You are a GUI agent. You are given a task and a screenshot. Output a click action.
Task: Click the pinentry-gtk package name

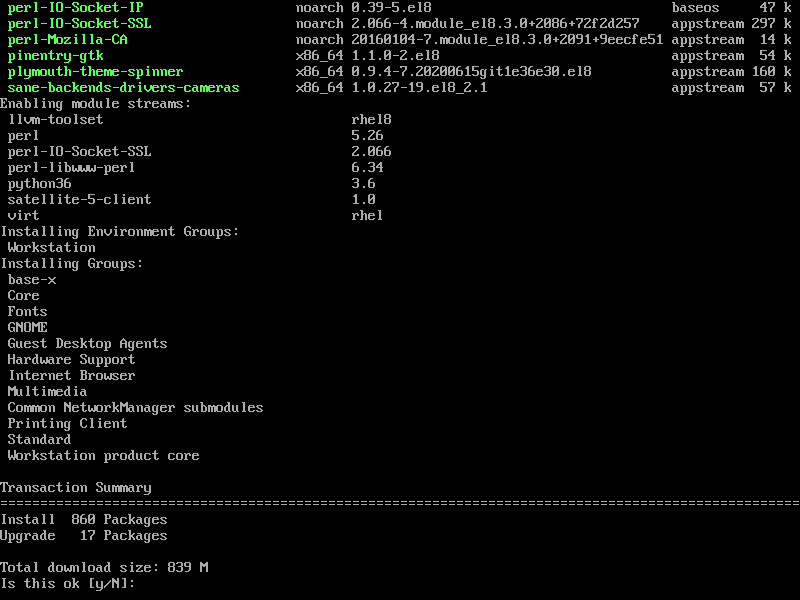pyautogui.click(x=56, y=56)
